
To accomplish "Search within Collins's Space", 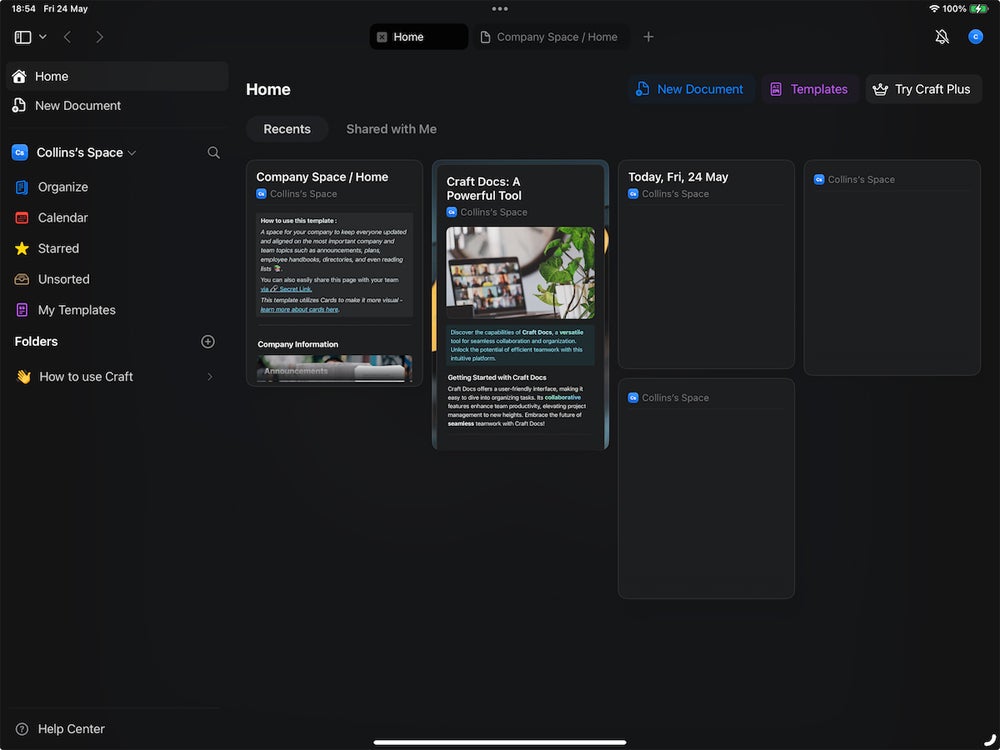I will (x=213, y=152).
